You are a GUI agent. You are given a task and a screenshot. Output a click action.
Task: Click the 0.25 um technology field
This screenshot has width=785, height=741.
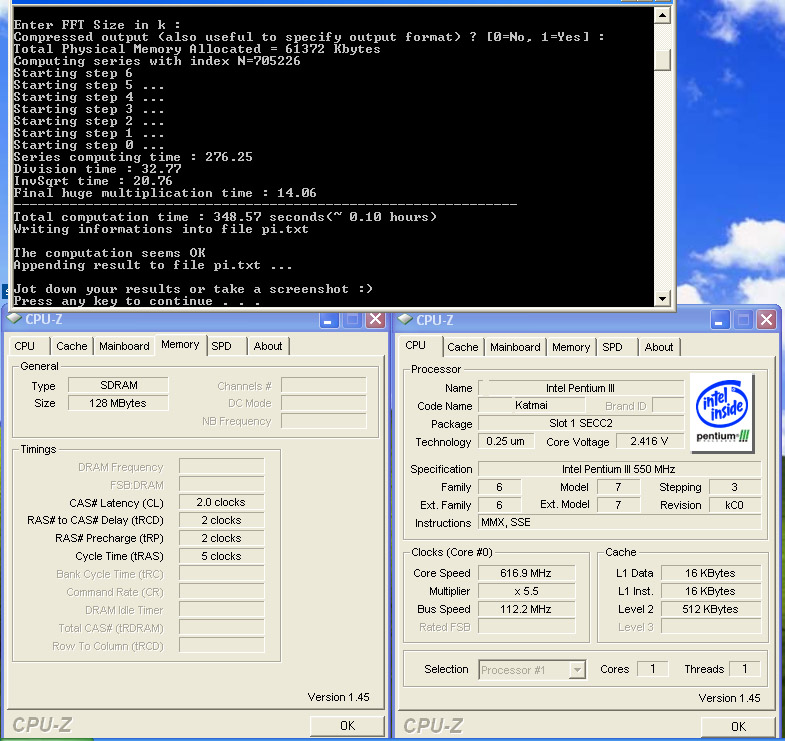pos(506,441)
